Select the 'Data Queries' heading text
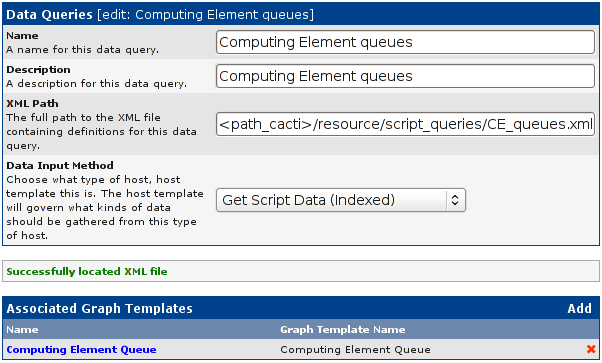 pos(49,15)
